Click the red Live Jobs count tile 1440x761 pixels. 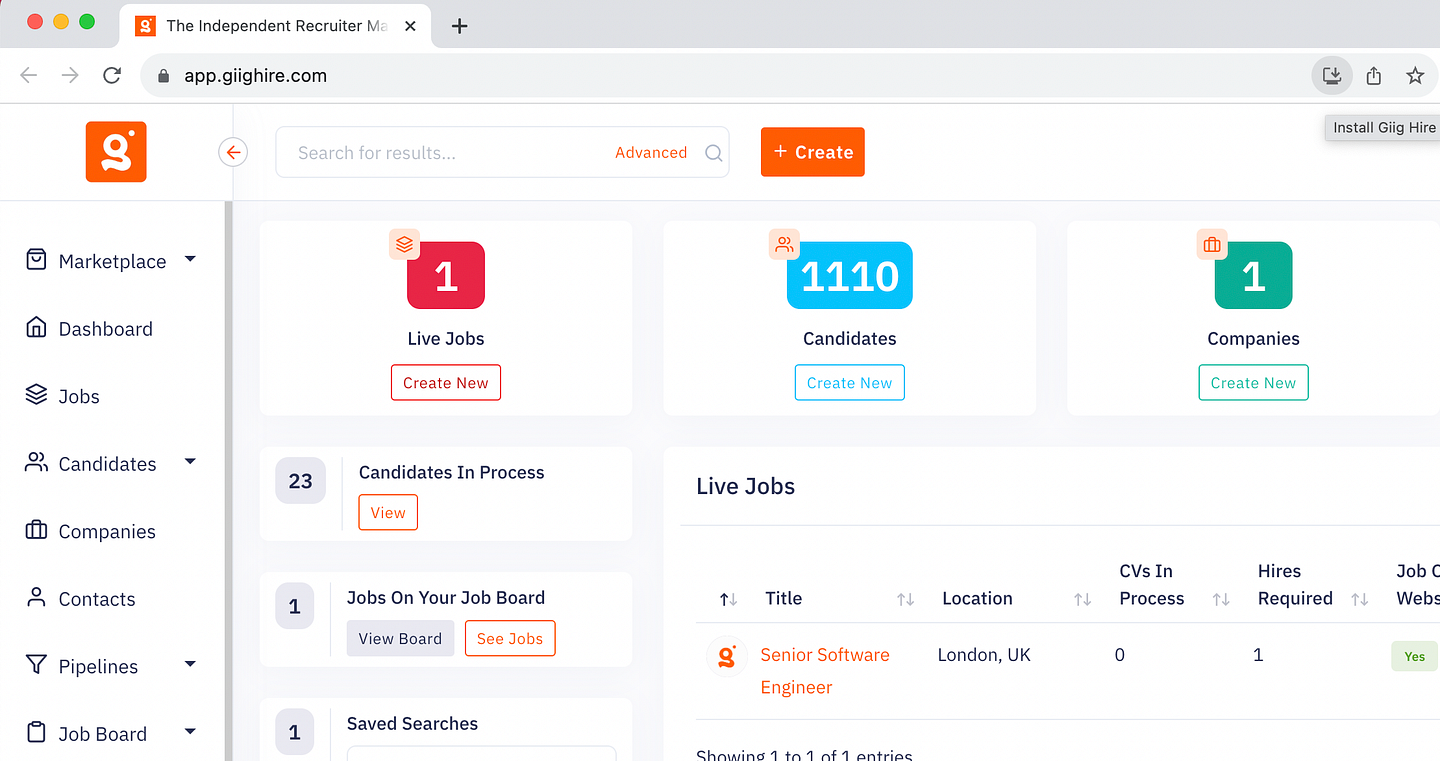tap(446, 275)
